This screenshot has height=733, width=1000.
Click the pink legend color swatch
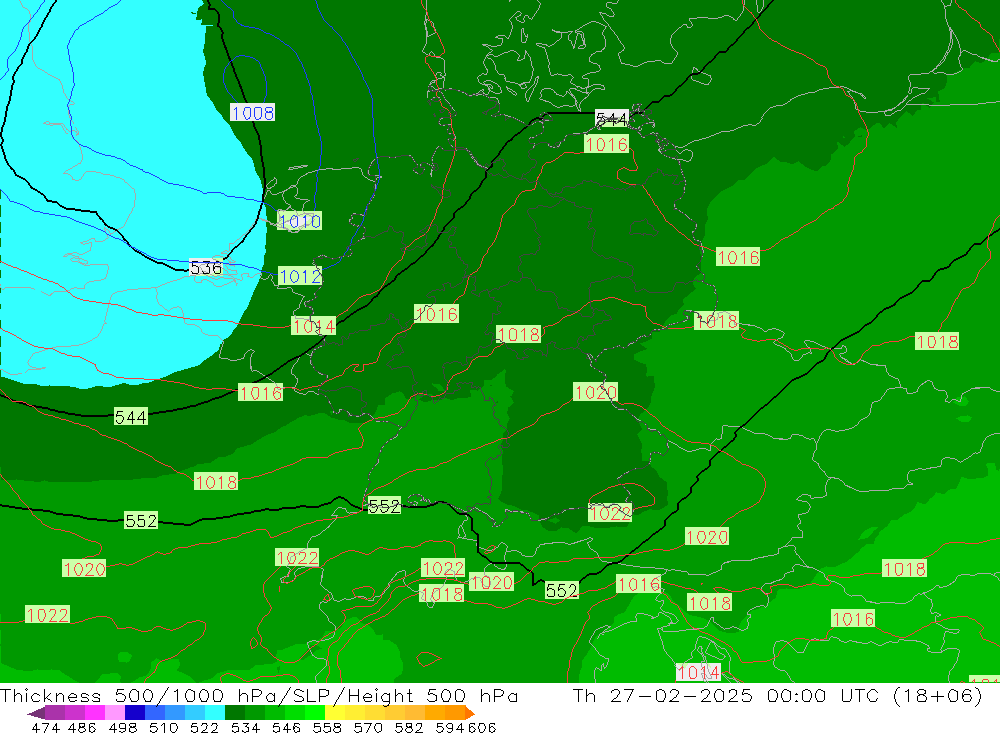point(115,713)
